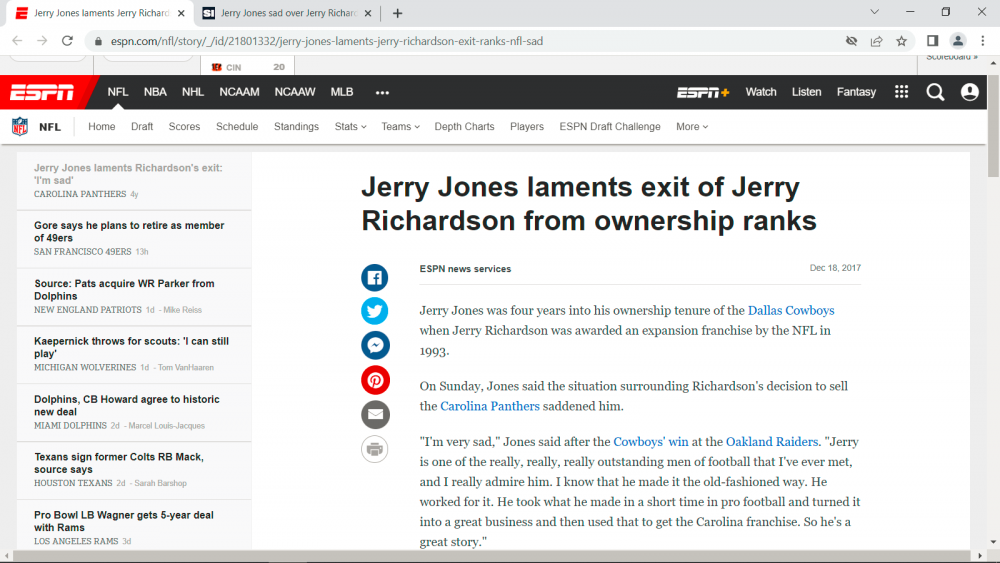Pin article using Pinterest icon
The image size is (1000, 563).
[x=375, y=380]
